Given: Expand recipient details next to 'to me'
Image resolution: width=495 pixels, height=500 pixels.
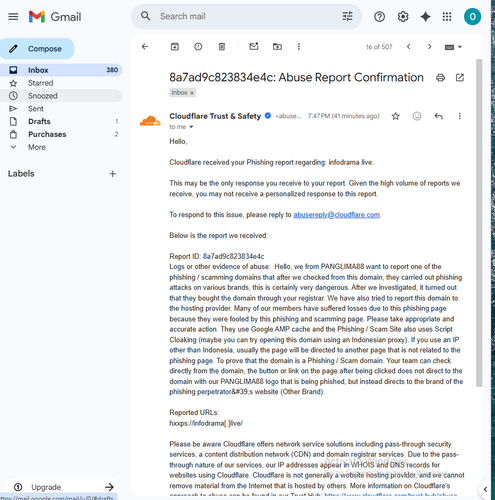Looking at the screenshot, I should point(191,127).
